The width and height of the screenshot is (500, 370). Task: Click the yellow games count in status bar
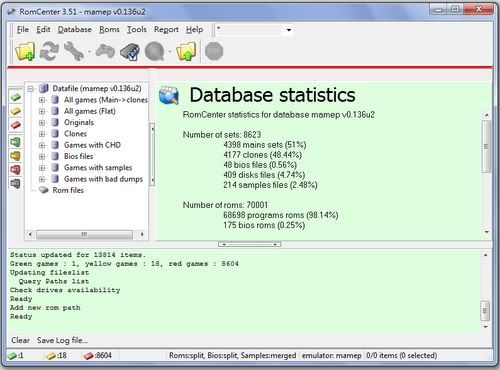pyautogui.click(x=56, y=356)
